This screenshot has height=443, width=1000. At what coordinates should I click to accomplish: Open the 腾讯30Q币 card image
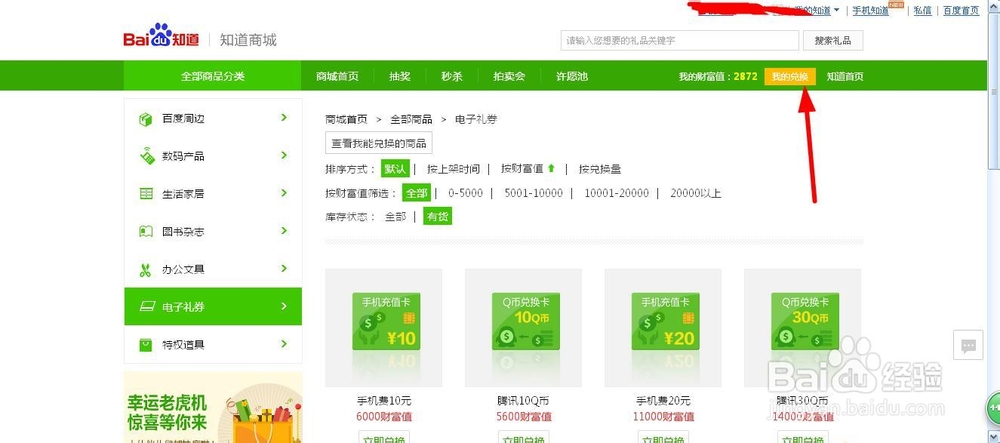[x=802, y=328]
